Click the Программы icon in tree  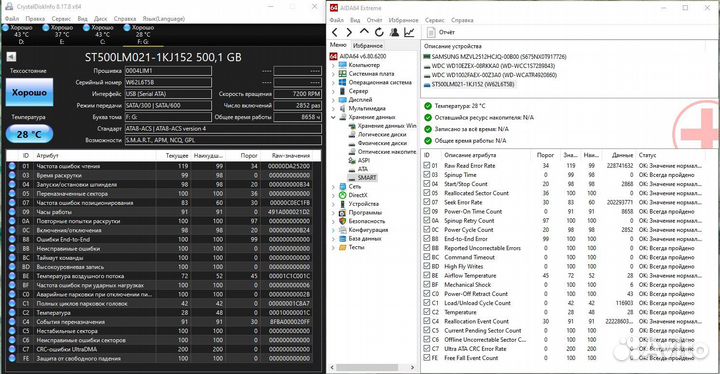(343, 213)
